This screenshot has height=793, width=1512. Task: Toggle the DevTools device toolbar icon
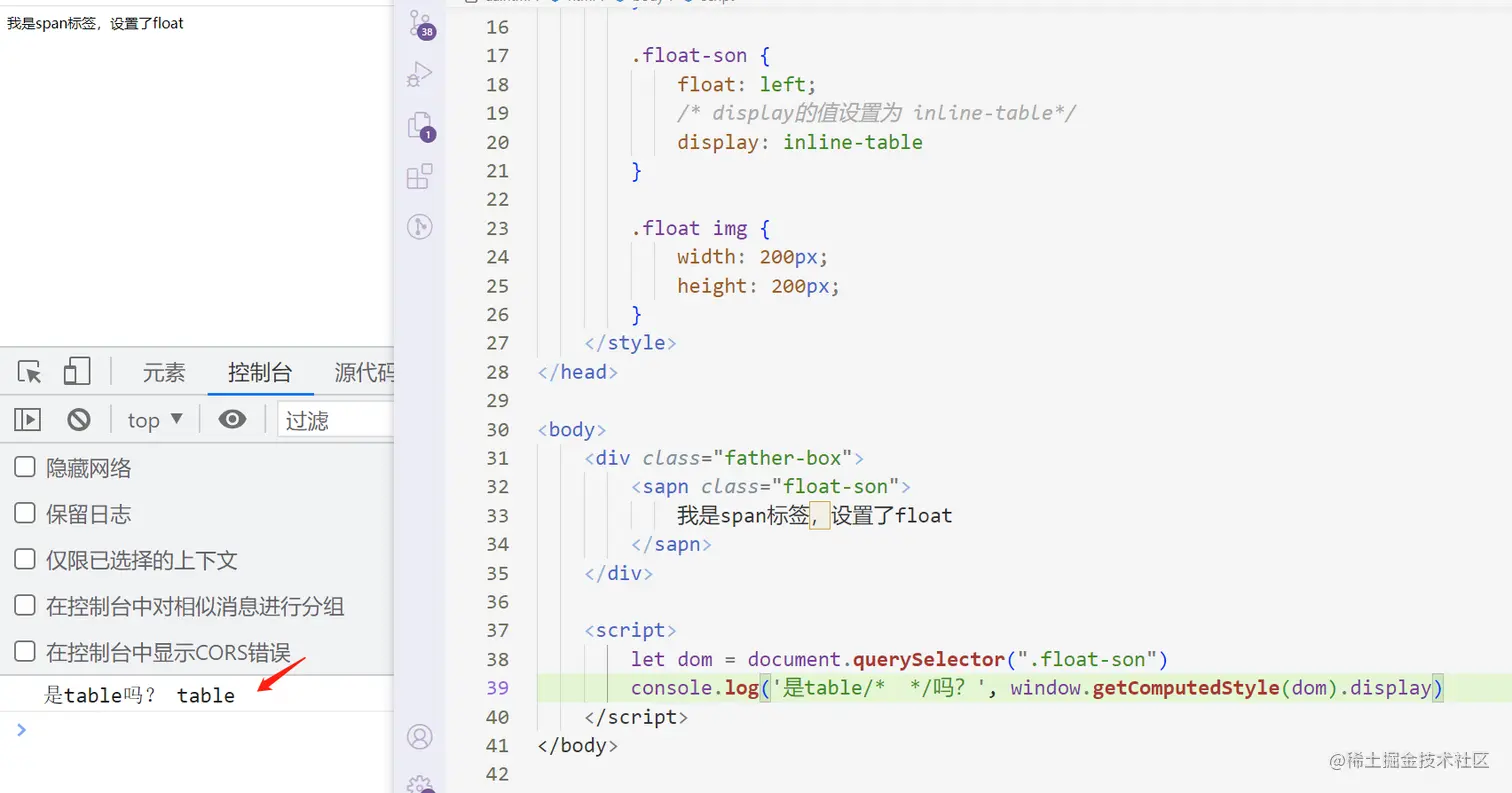pyautogui.click(x=77, y=372)
